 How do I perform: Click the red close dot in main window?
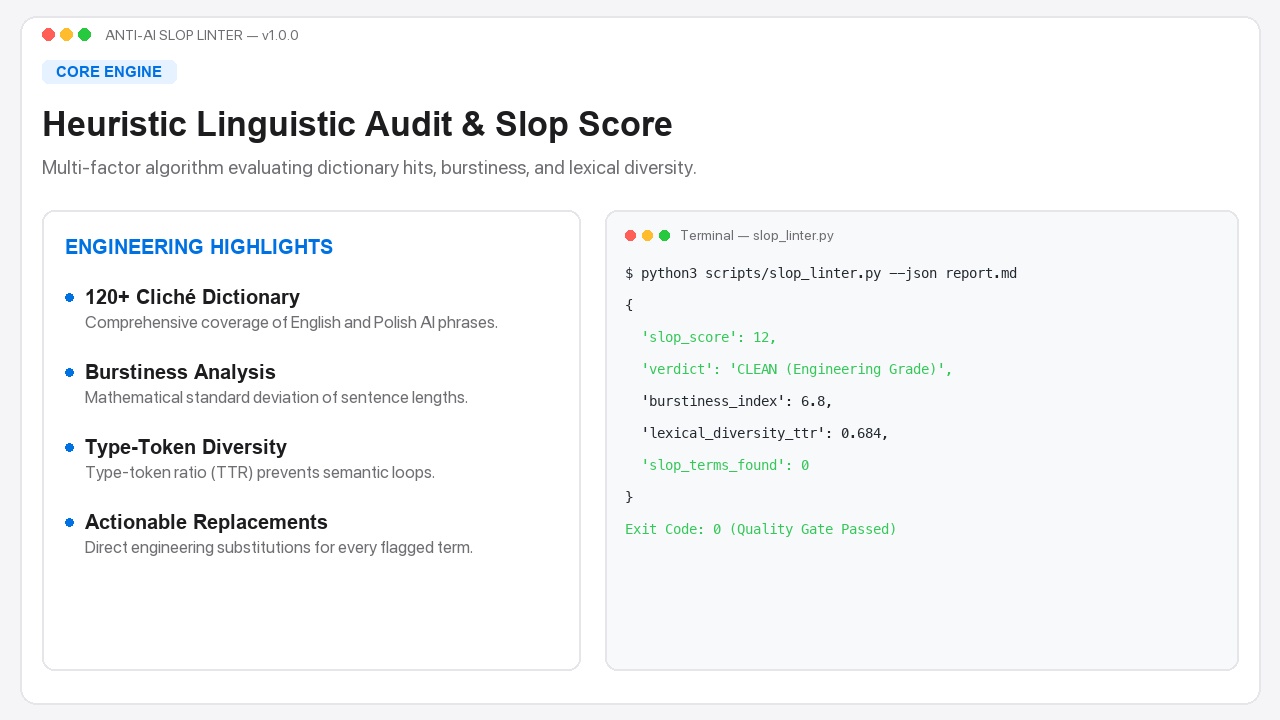point(48,35)
